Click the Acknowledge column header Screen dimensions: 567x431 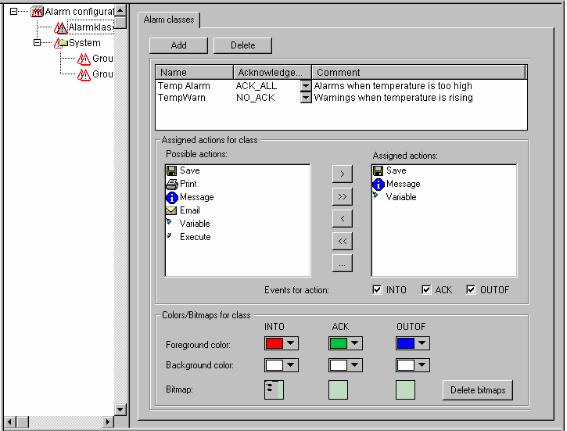tap(272, 73)
